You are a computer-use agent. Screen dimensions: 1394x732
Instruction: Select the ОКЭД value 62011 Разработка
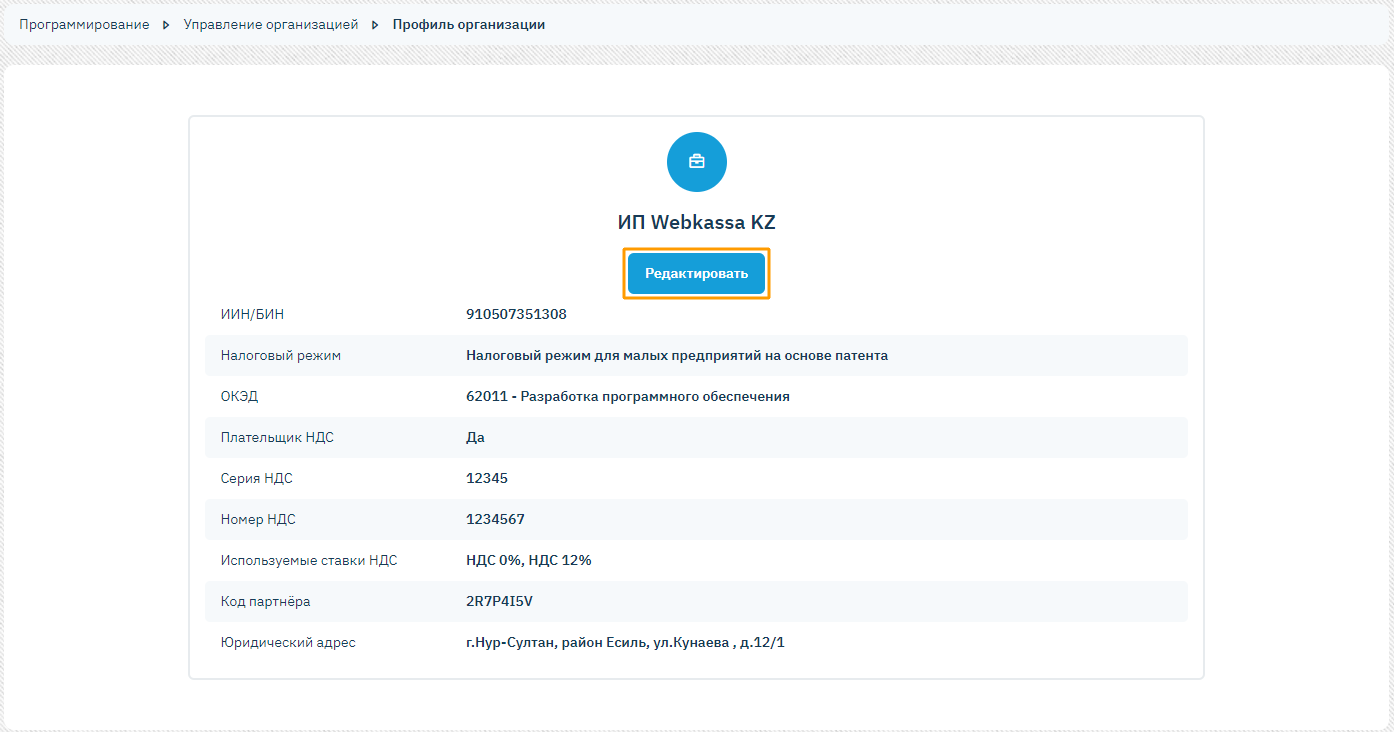point(628,396)
